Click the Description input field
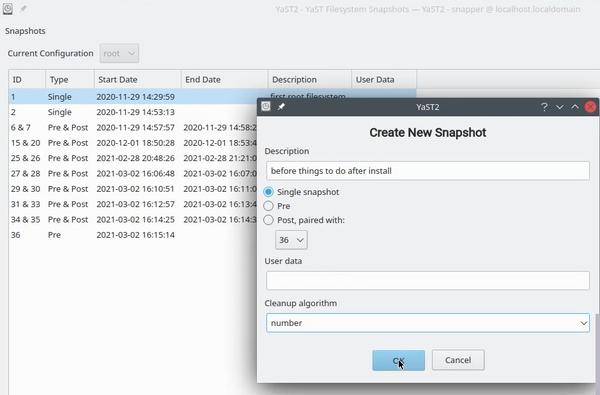This screenshot has height=395, width=600. point(428,171)
